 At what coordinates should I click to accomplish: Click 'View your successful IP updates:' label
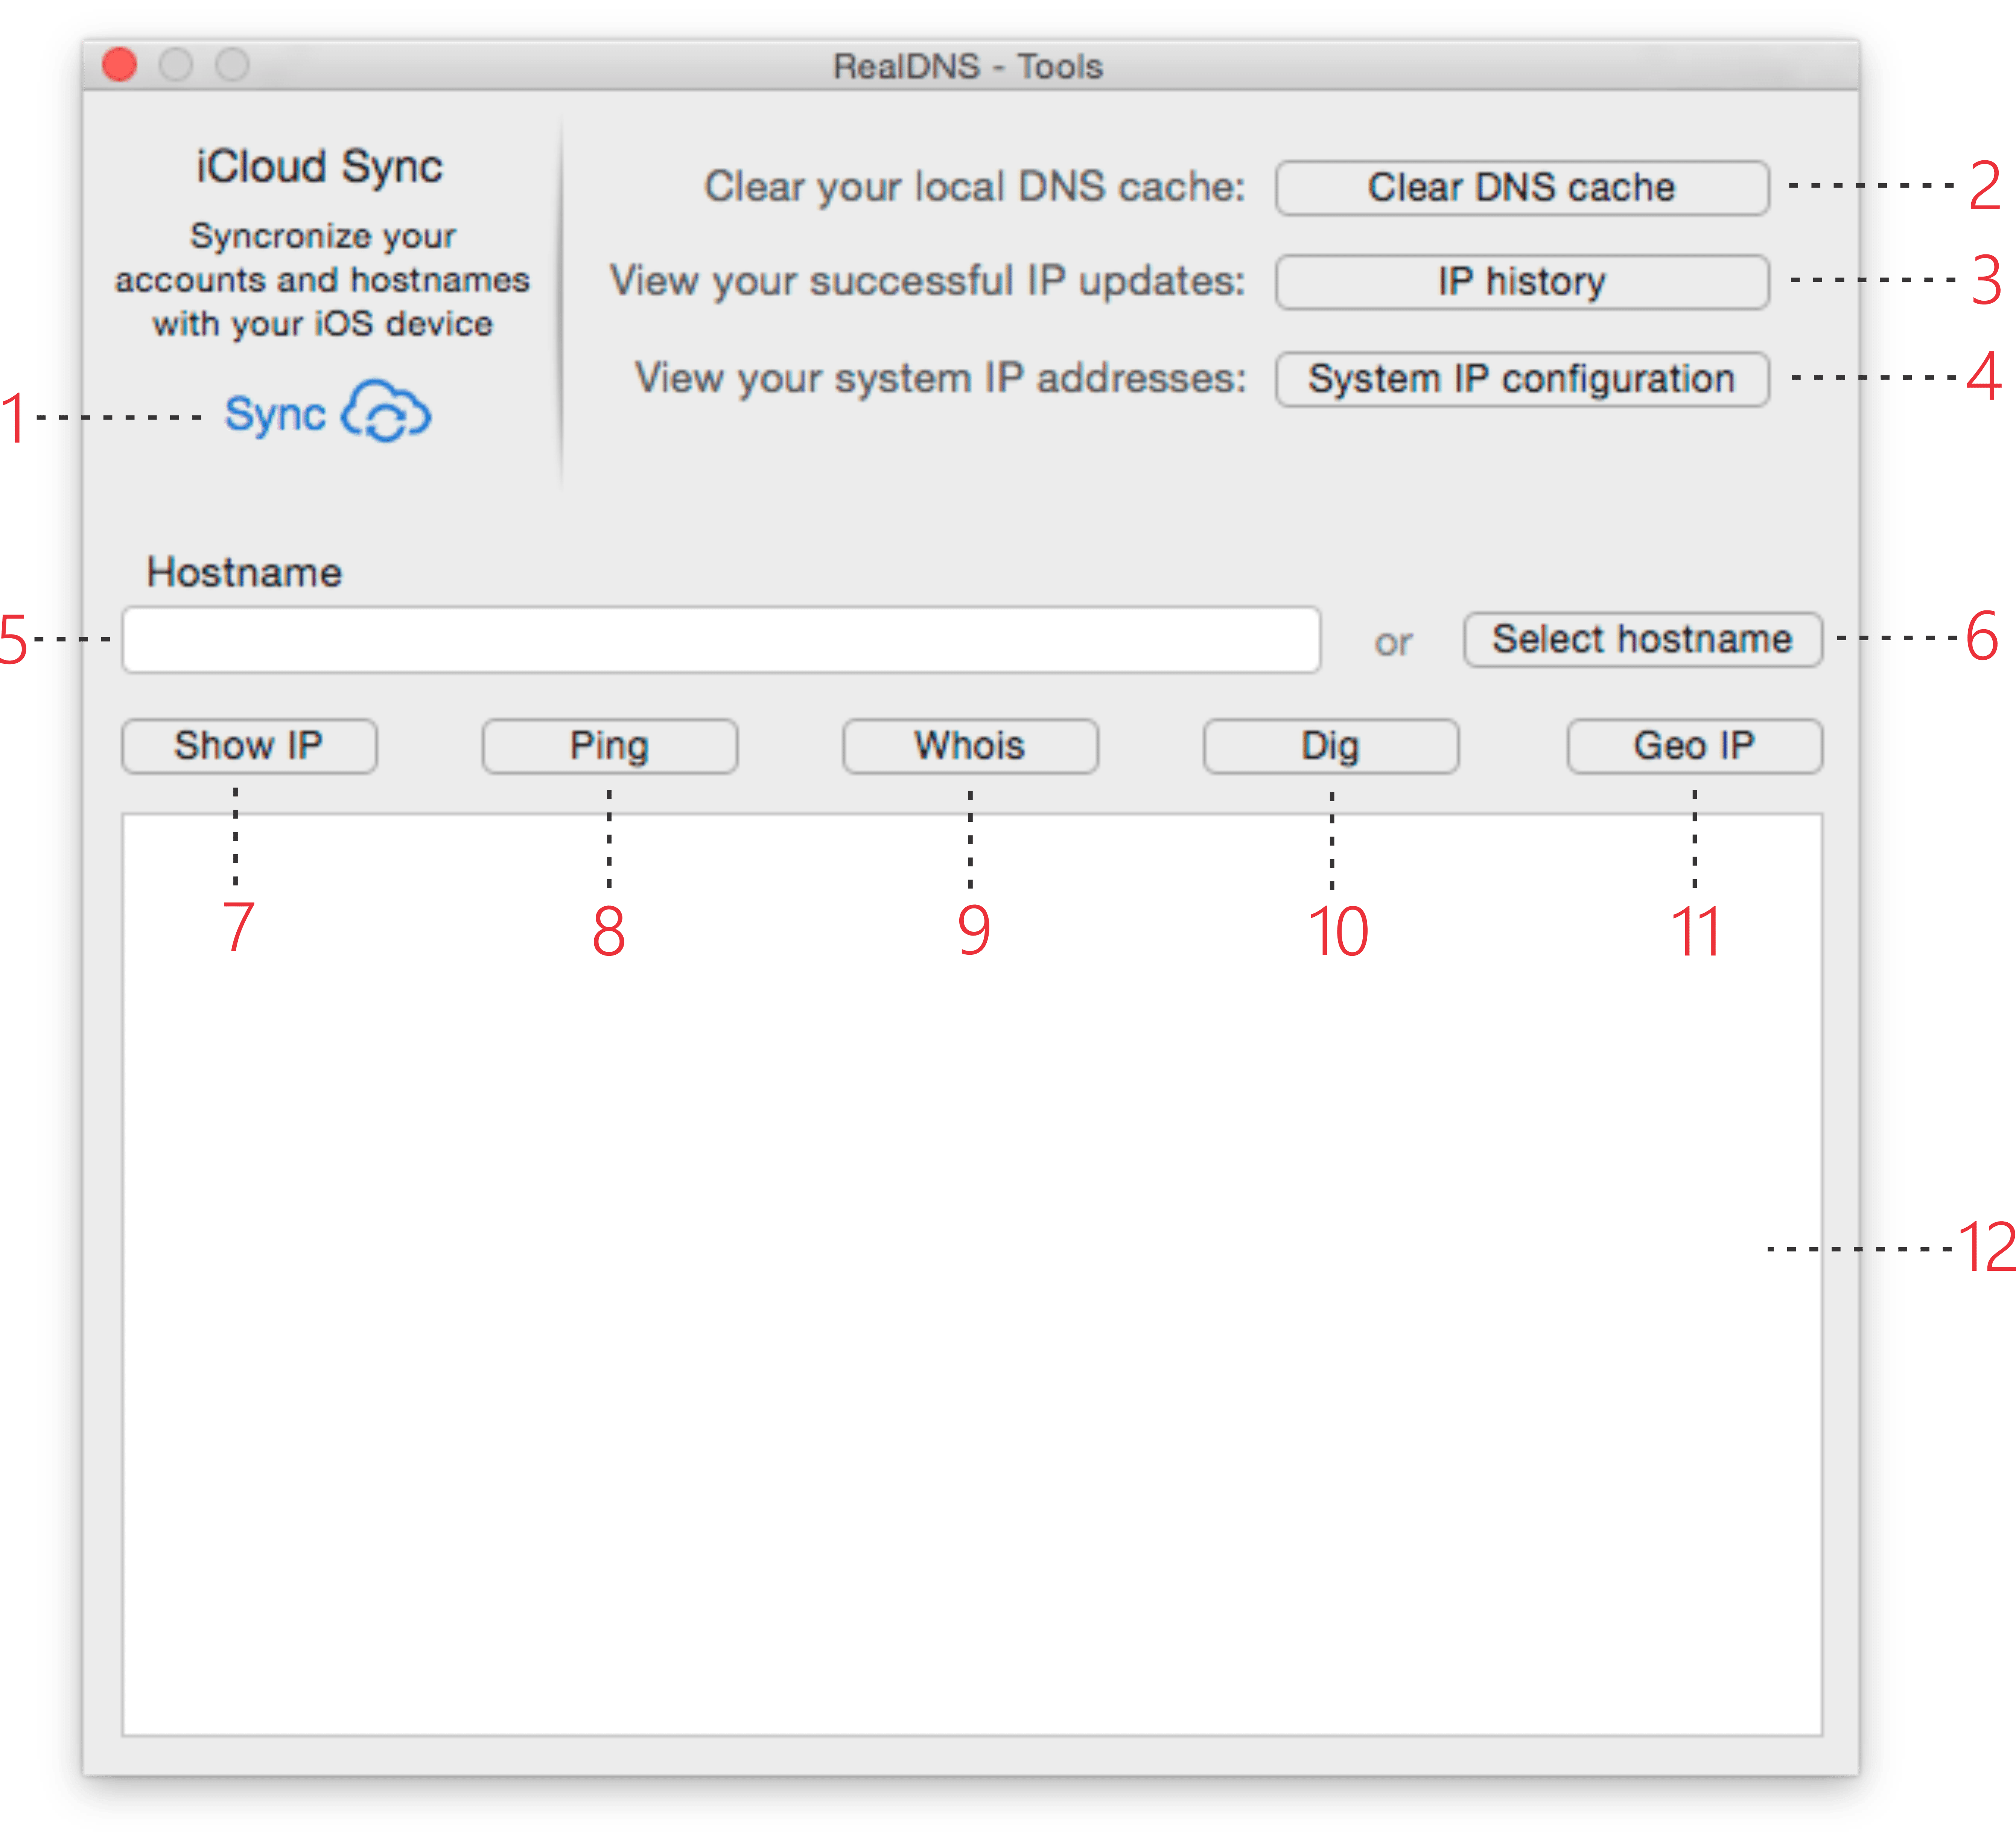click(x=928, y=281)
